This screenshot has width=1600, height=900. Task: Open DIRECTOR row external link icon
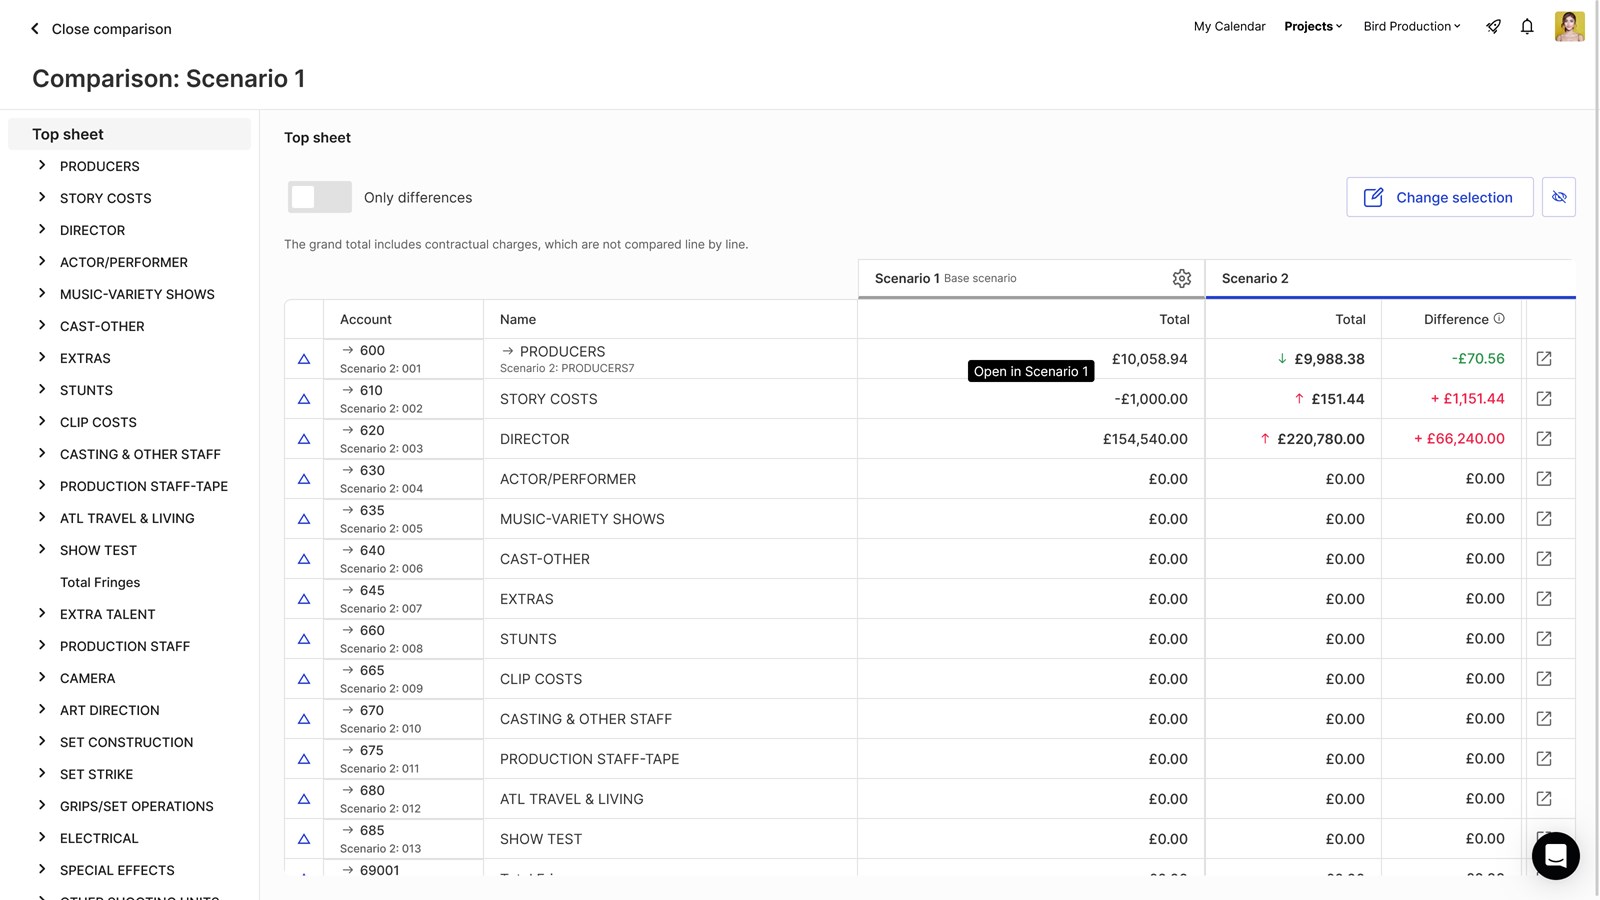click(1544, 439)
